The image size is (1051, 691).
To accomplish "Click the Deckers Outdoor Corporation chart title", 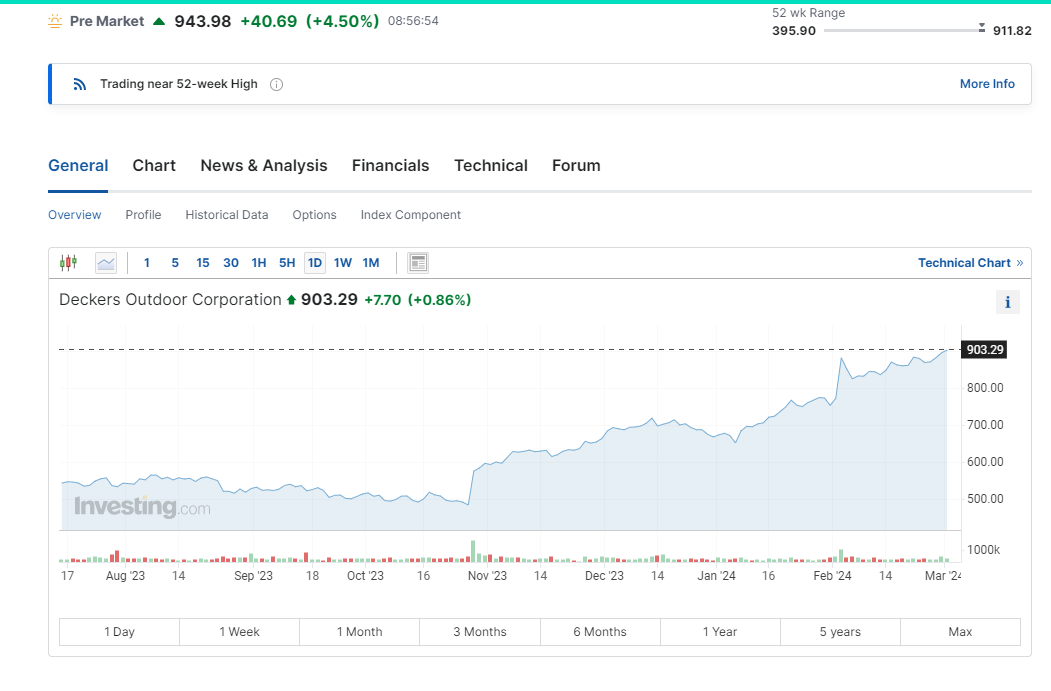I will [x=170, y=300].
